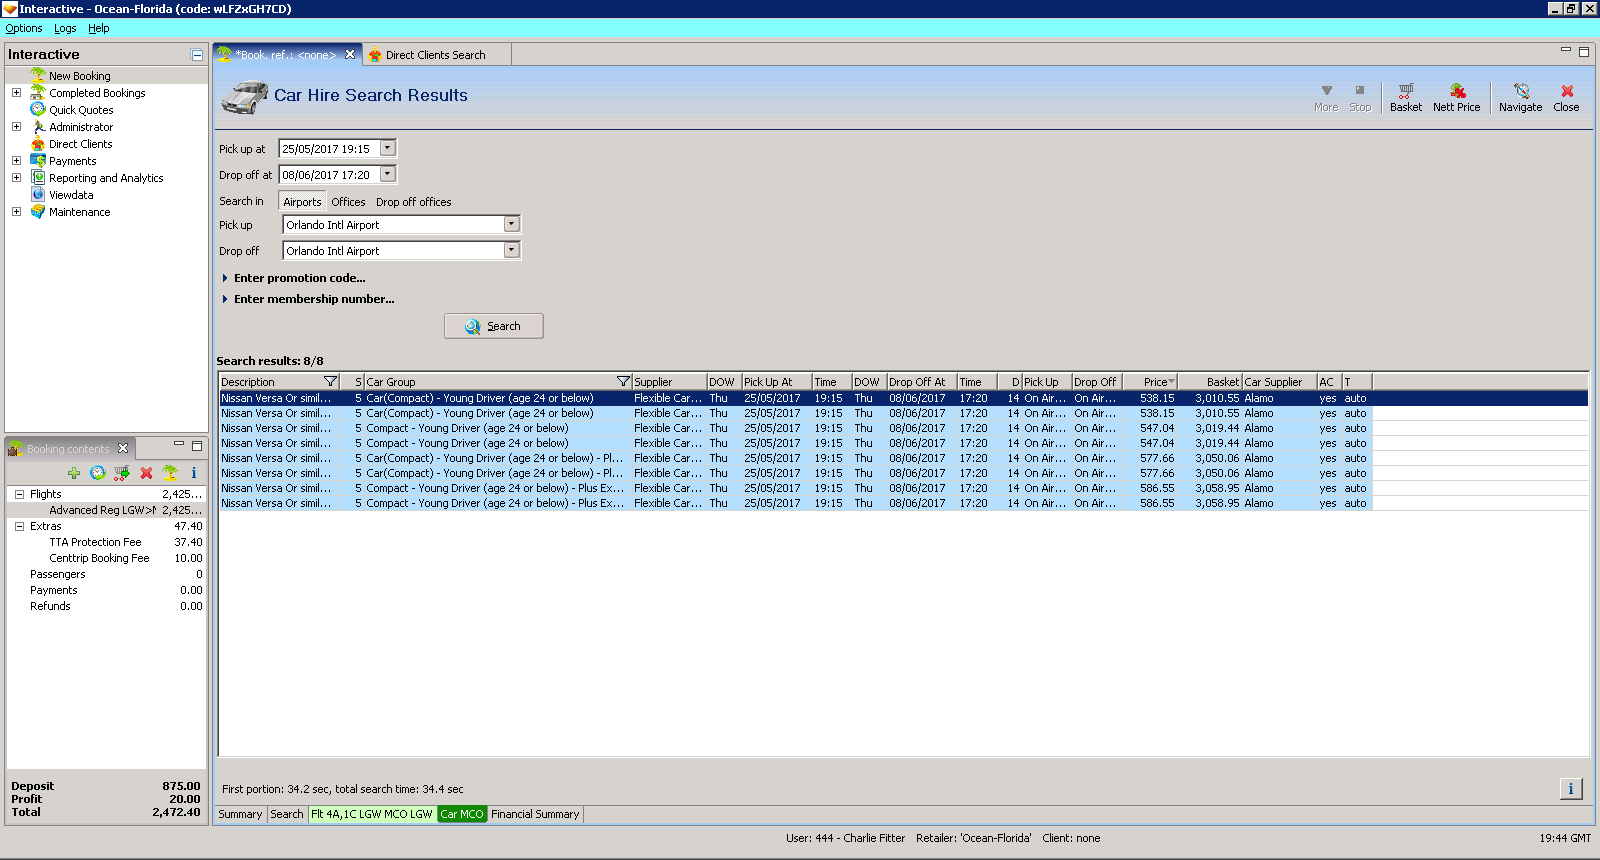This screenshot has height=860, width=1600.
Task: Select the Offices search option
Action: tap(348, 202)
